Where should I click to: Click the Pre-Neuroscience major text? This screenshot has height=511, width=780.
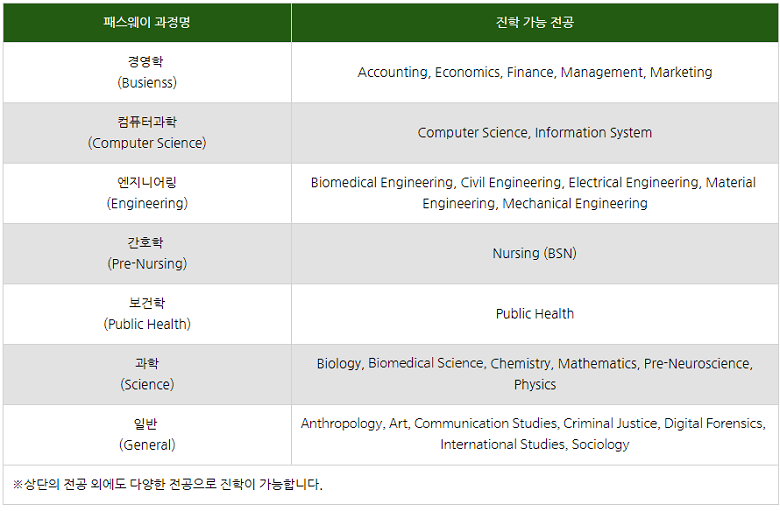tap(697, 363)
